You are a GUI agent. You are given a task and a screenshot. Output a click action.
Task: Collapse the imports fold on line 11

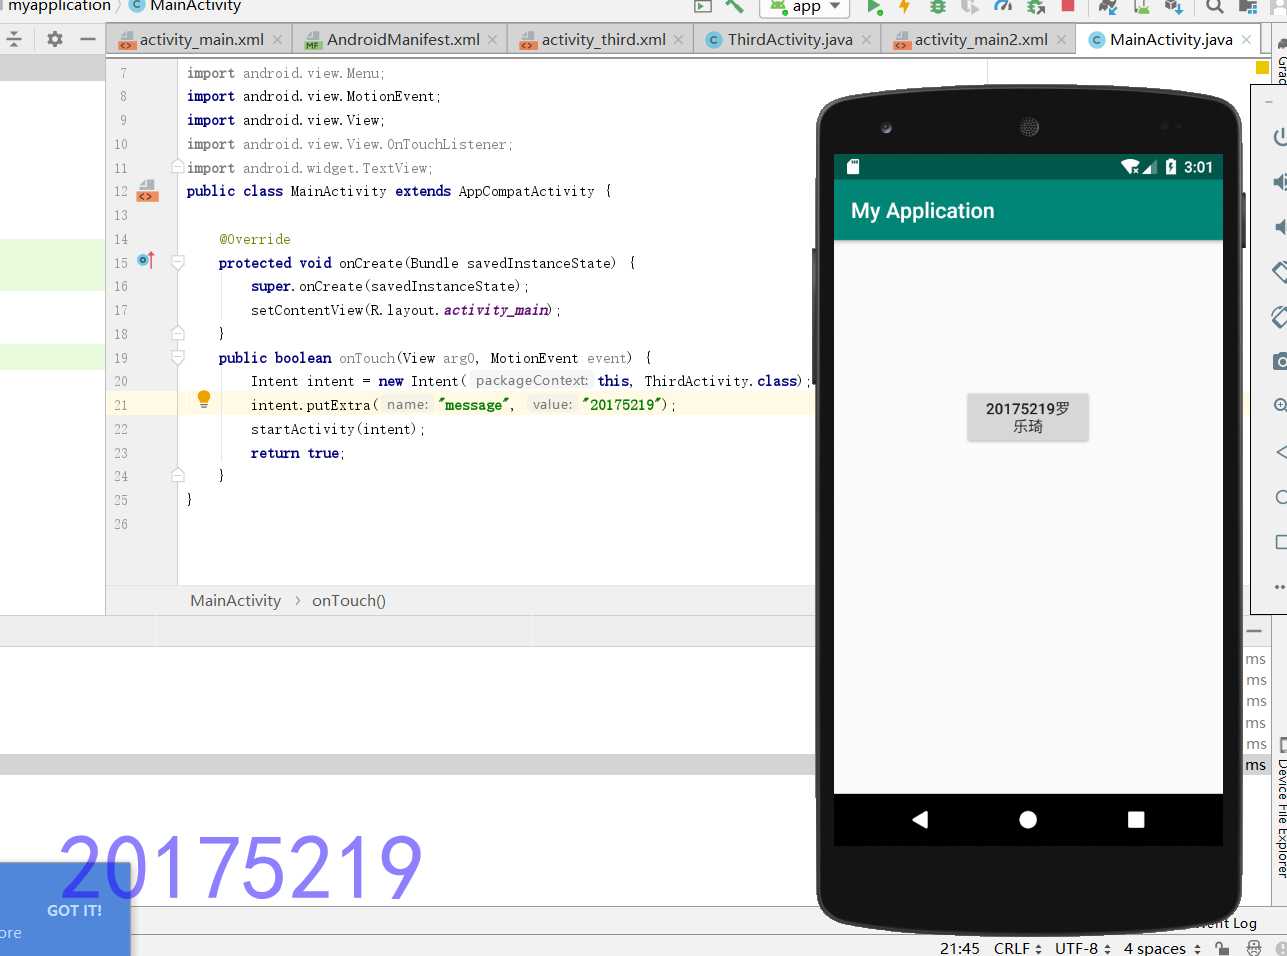[178, 167]
